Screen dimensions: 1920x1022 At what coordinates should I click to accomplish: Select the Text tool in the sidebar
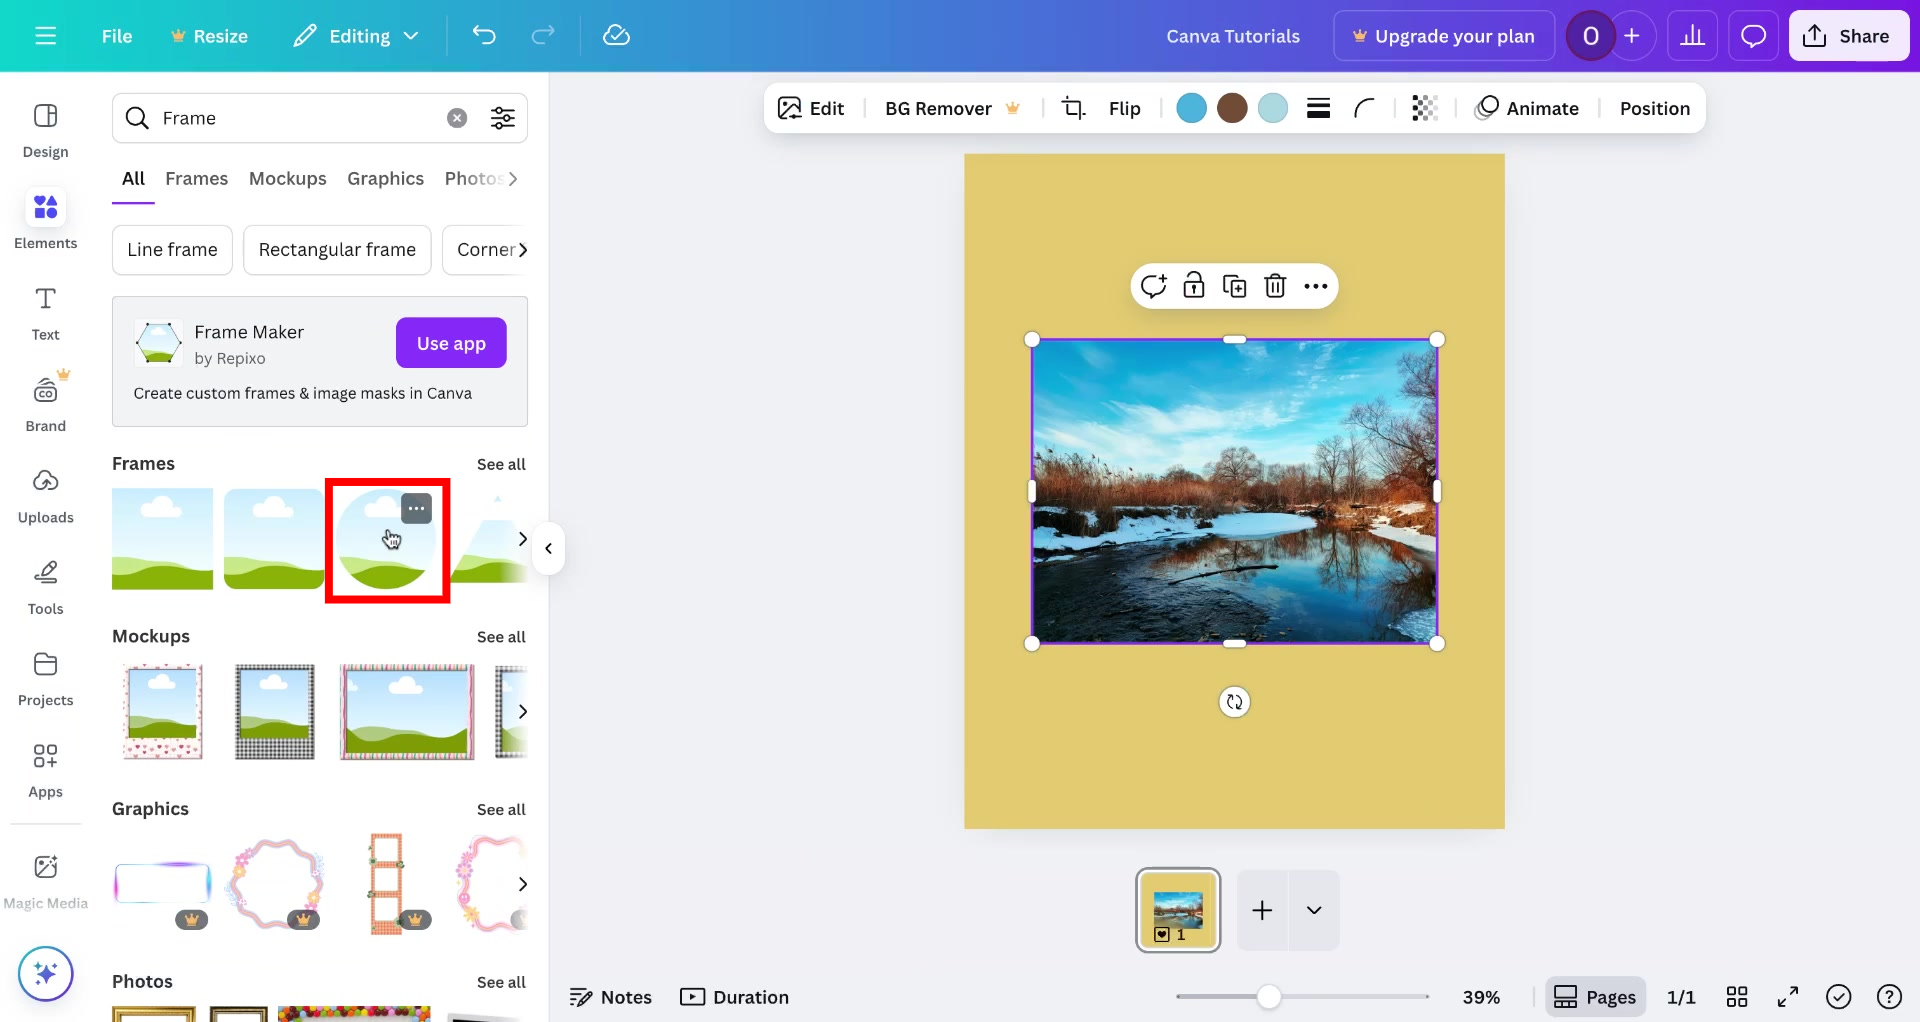pos(45,313)
